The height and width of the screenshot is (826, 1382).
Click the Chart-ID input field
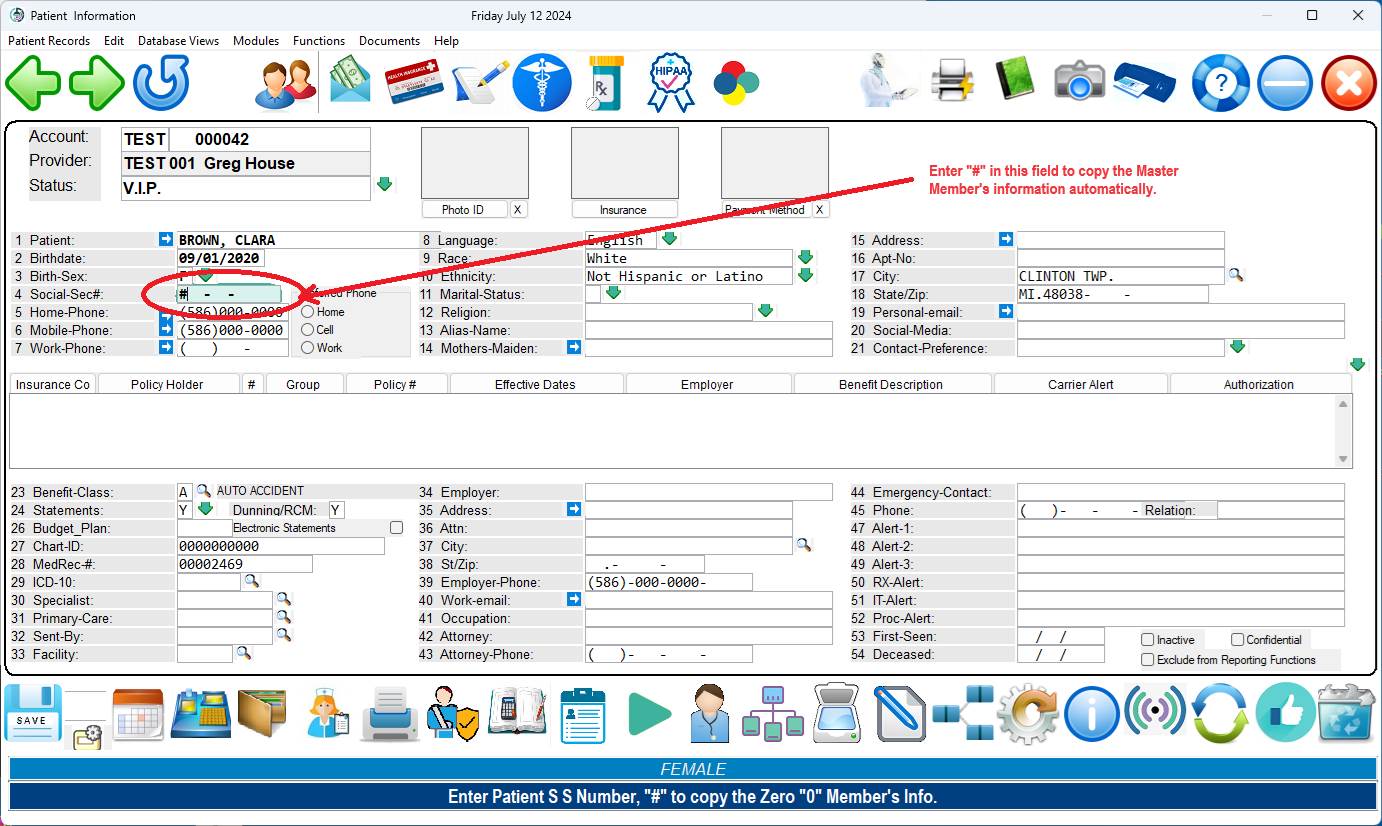point(280,546)
